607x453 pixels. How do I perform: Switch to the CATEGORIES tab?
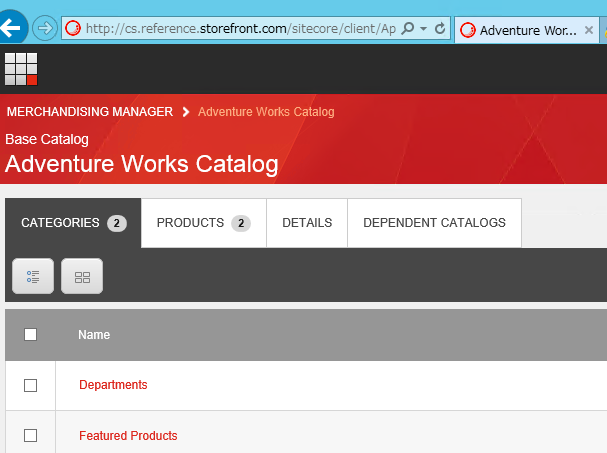[x=73, y=223]
